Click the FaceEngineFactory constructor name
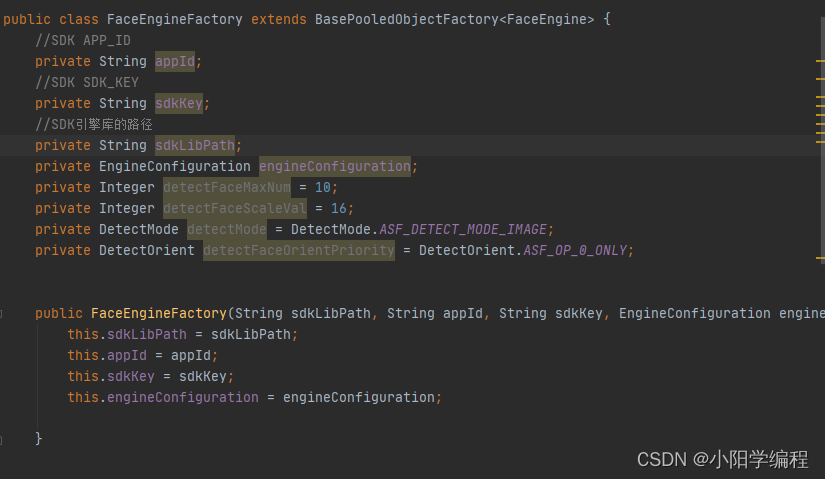The image size is (825, 479). 158,314
